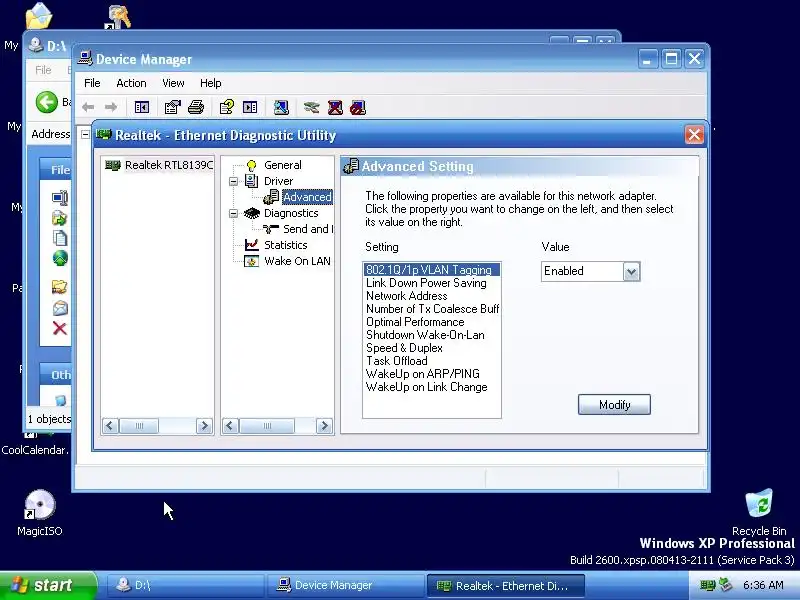Select Task Offload setting
Screen dimensions: 800x600
coord(432,361)
